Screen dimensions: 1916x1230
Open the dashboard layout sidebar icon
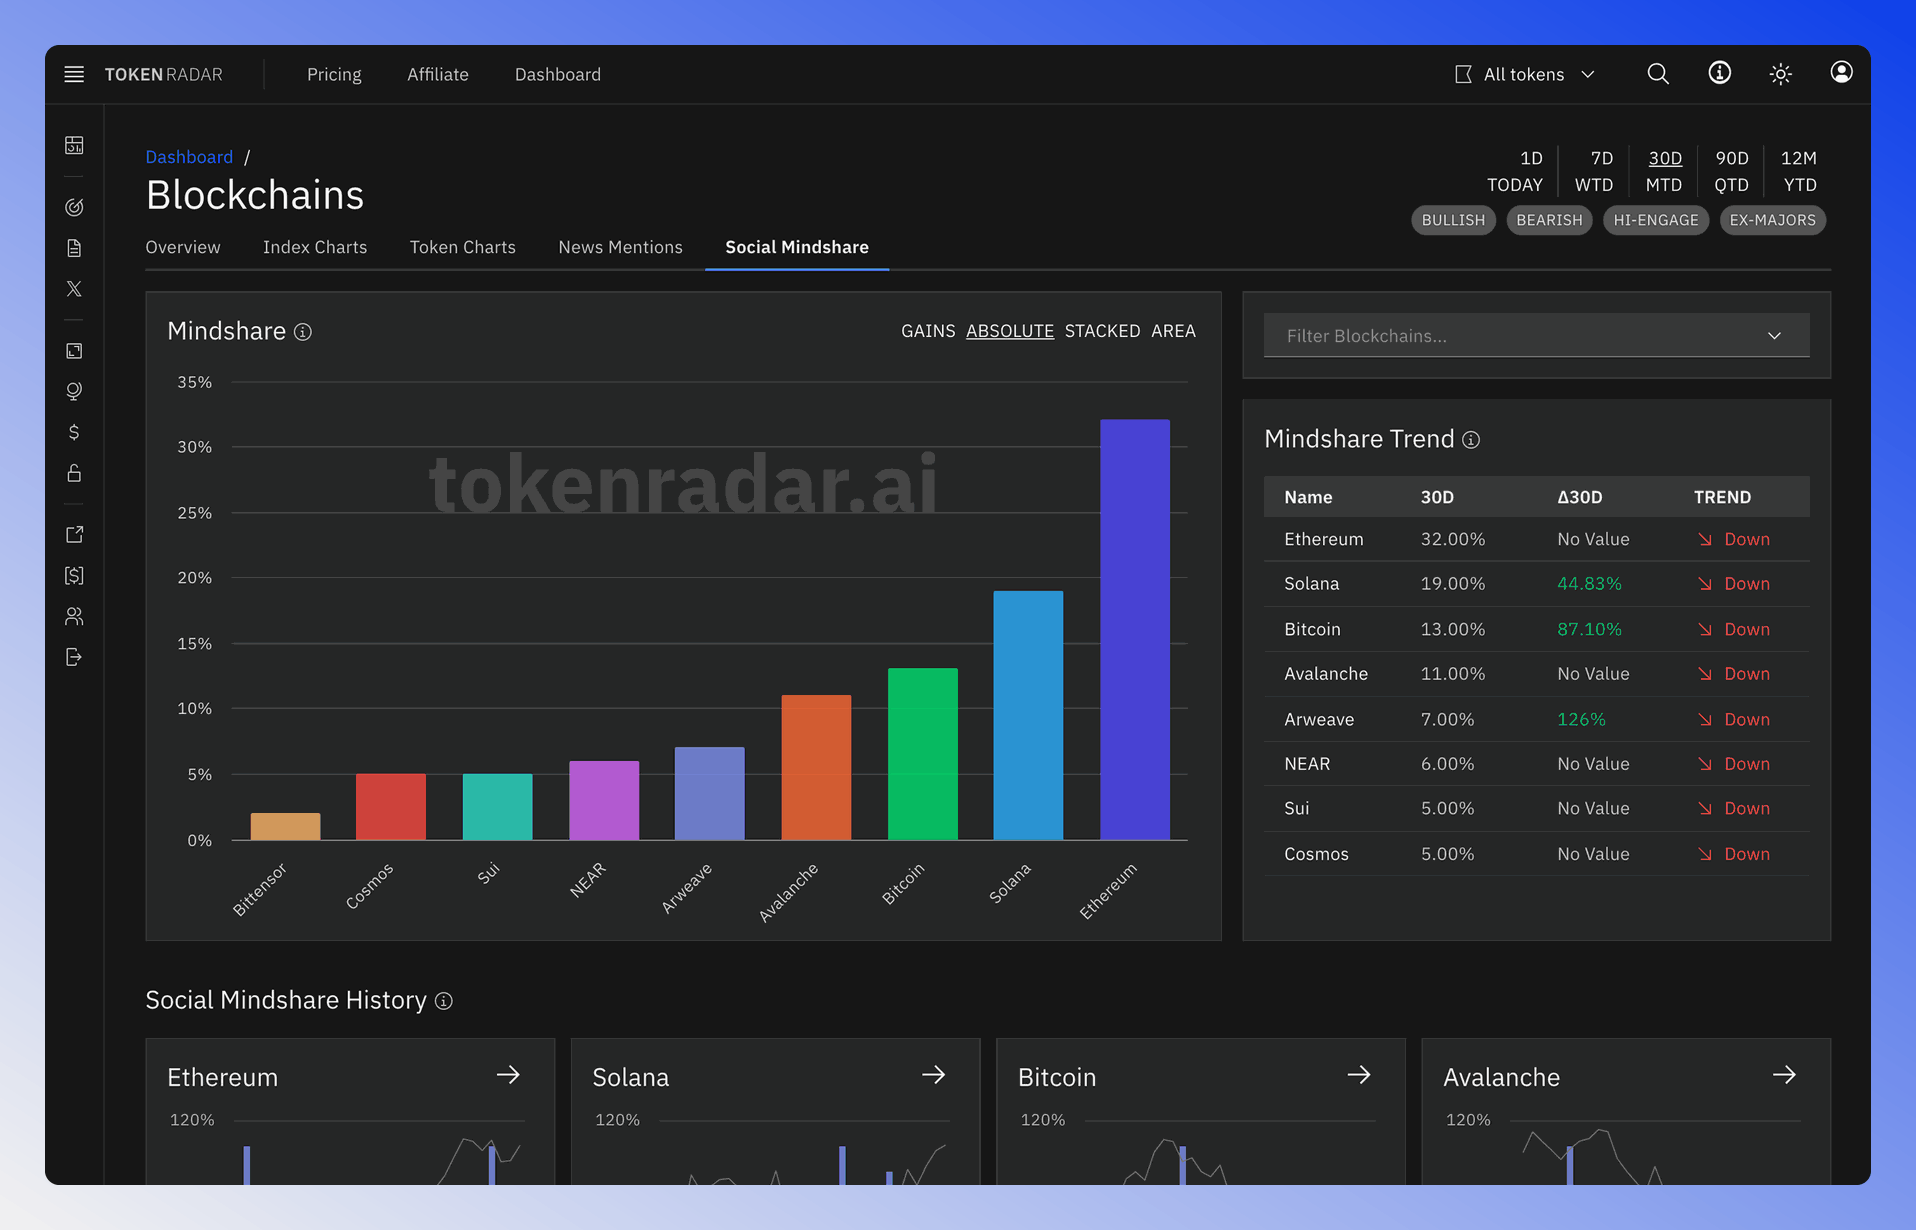pos(74,145)
